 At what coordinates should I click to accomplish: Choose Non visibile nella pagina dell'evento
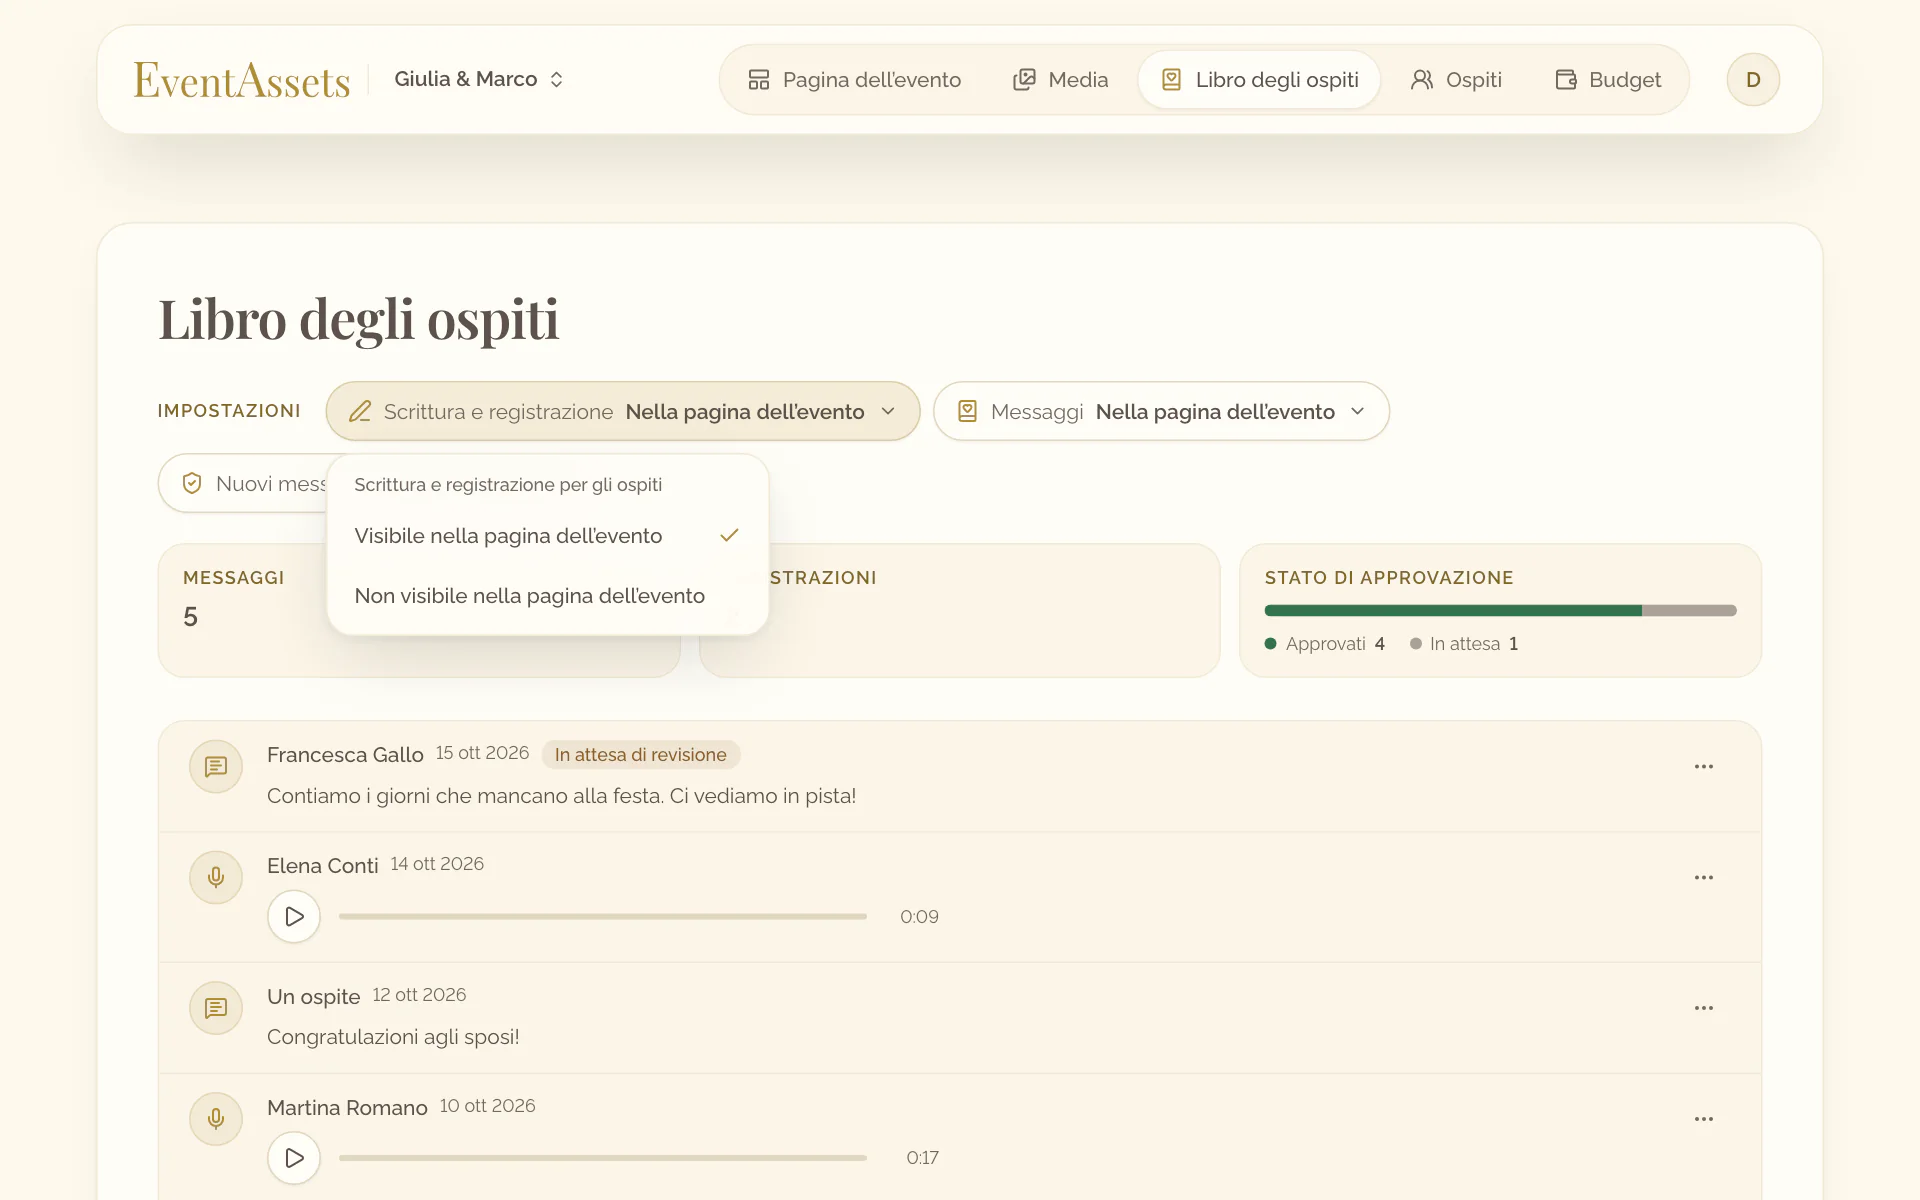click(x=547, y=596)
